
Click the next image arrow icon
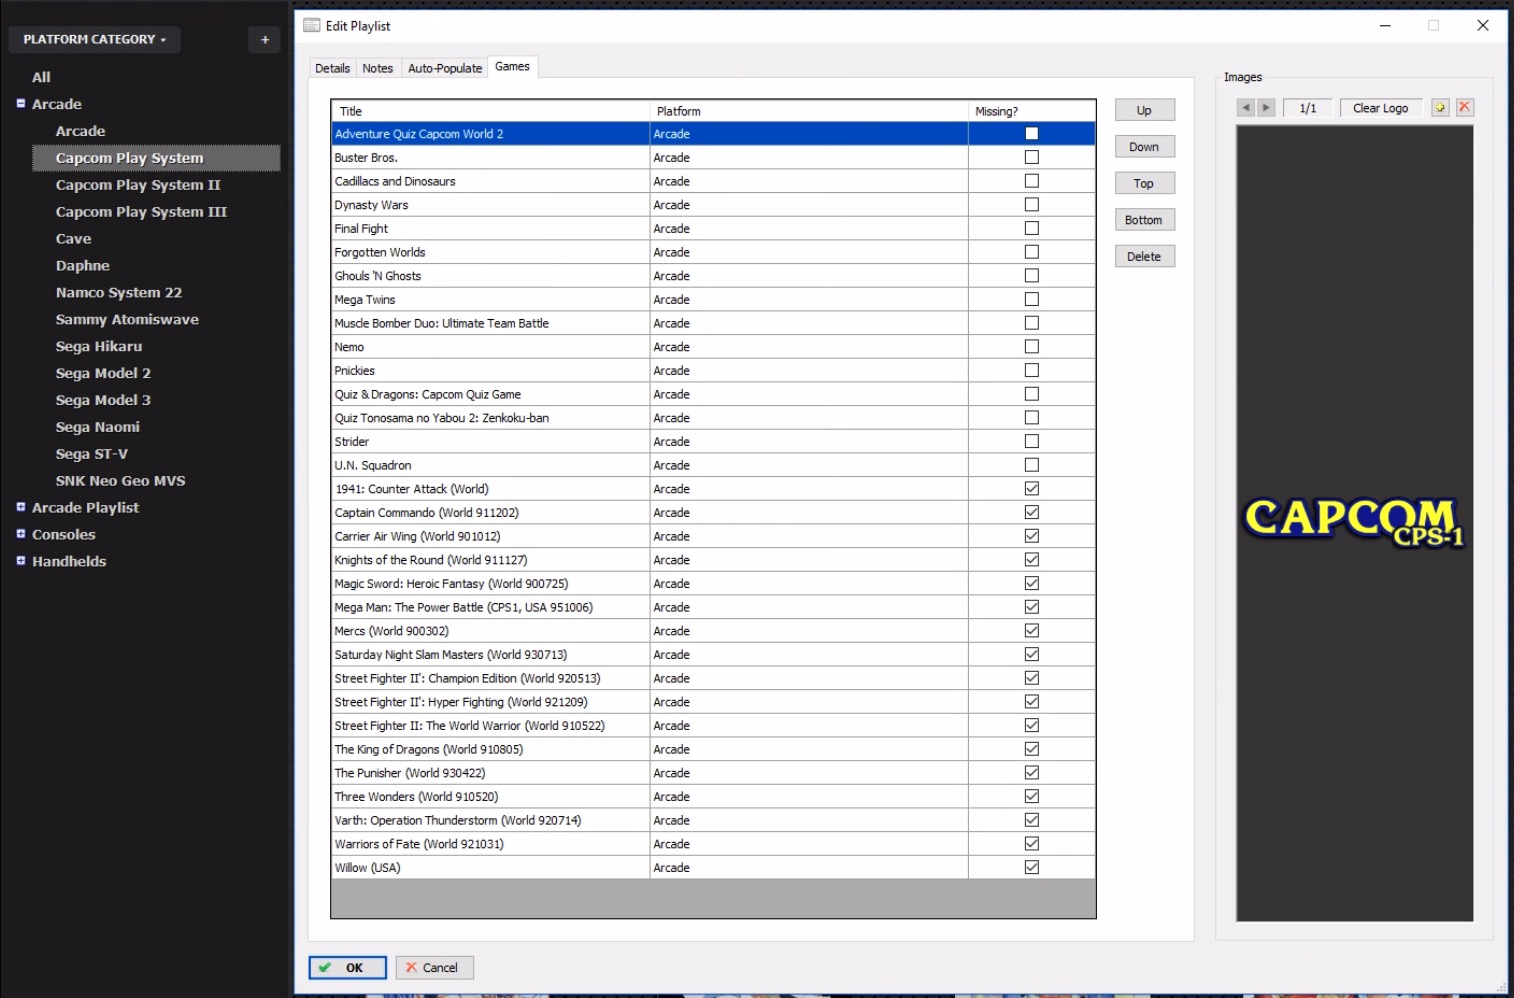click(x=1266, y=108)
